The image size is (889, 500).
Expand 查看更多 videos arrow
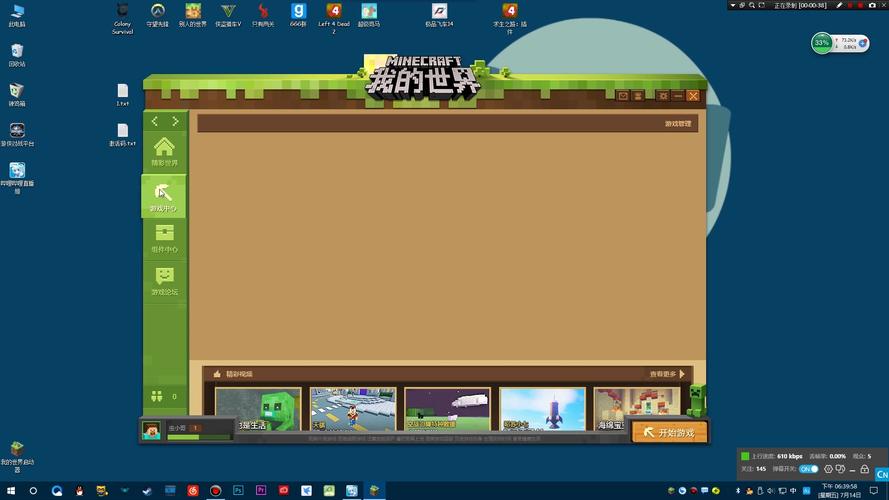click(x=682, y=374)
